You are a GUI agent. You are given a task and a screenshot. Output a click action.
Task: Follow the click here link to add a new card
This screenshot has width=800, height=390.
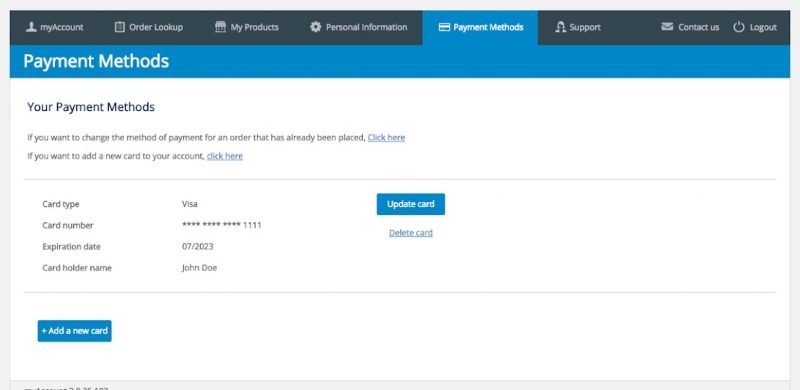[x=224, y=156]
